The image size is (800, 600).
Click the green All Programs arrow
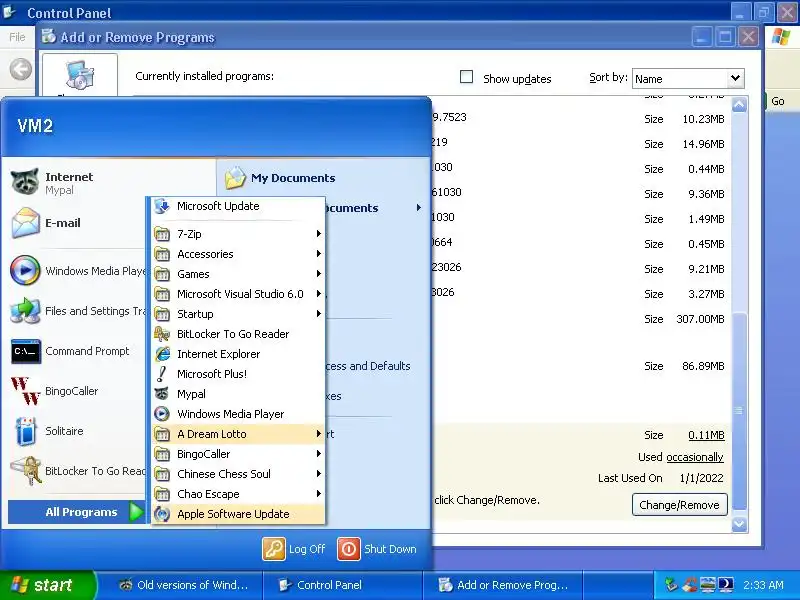(136, 512)
